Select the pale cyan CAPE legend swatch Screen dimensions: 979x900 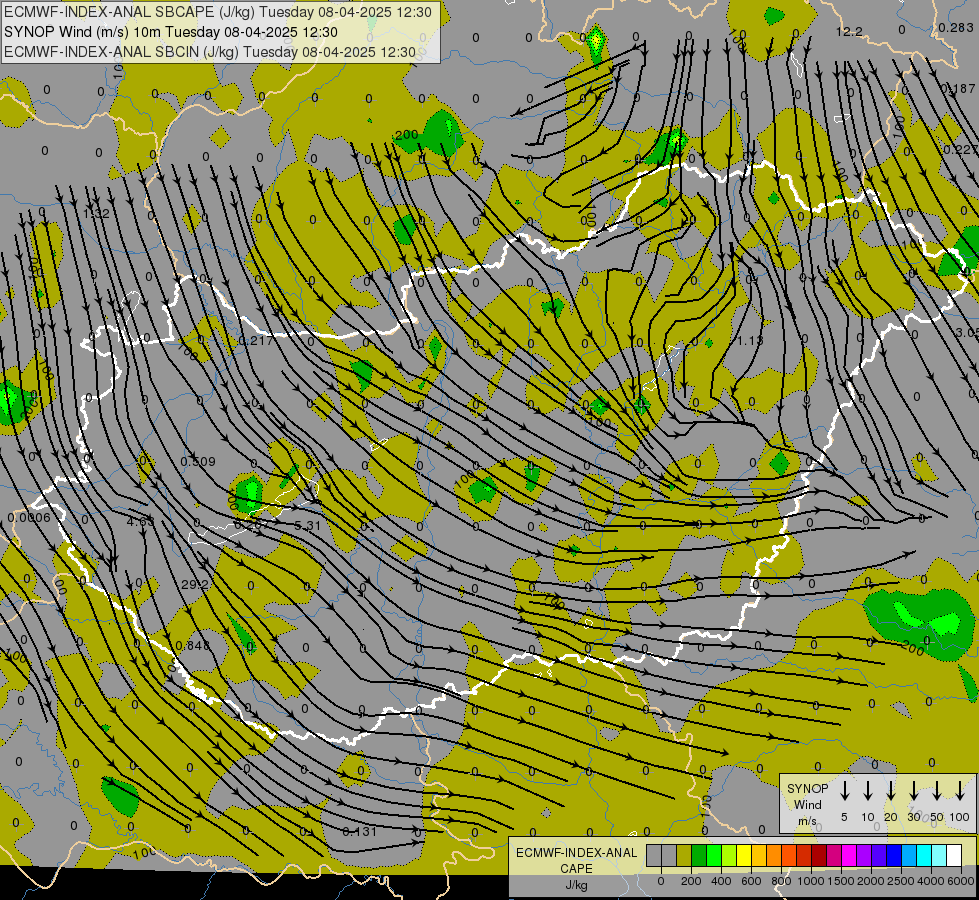[x=940, y=856]
